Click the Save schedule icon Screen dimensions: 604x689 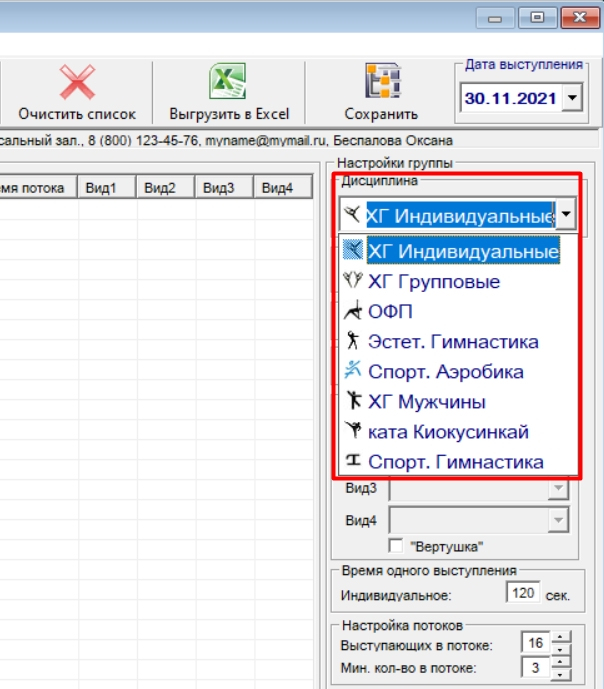[x=381, y=81]
